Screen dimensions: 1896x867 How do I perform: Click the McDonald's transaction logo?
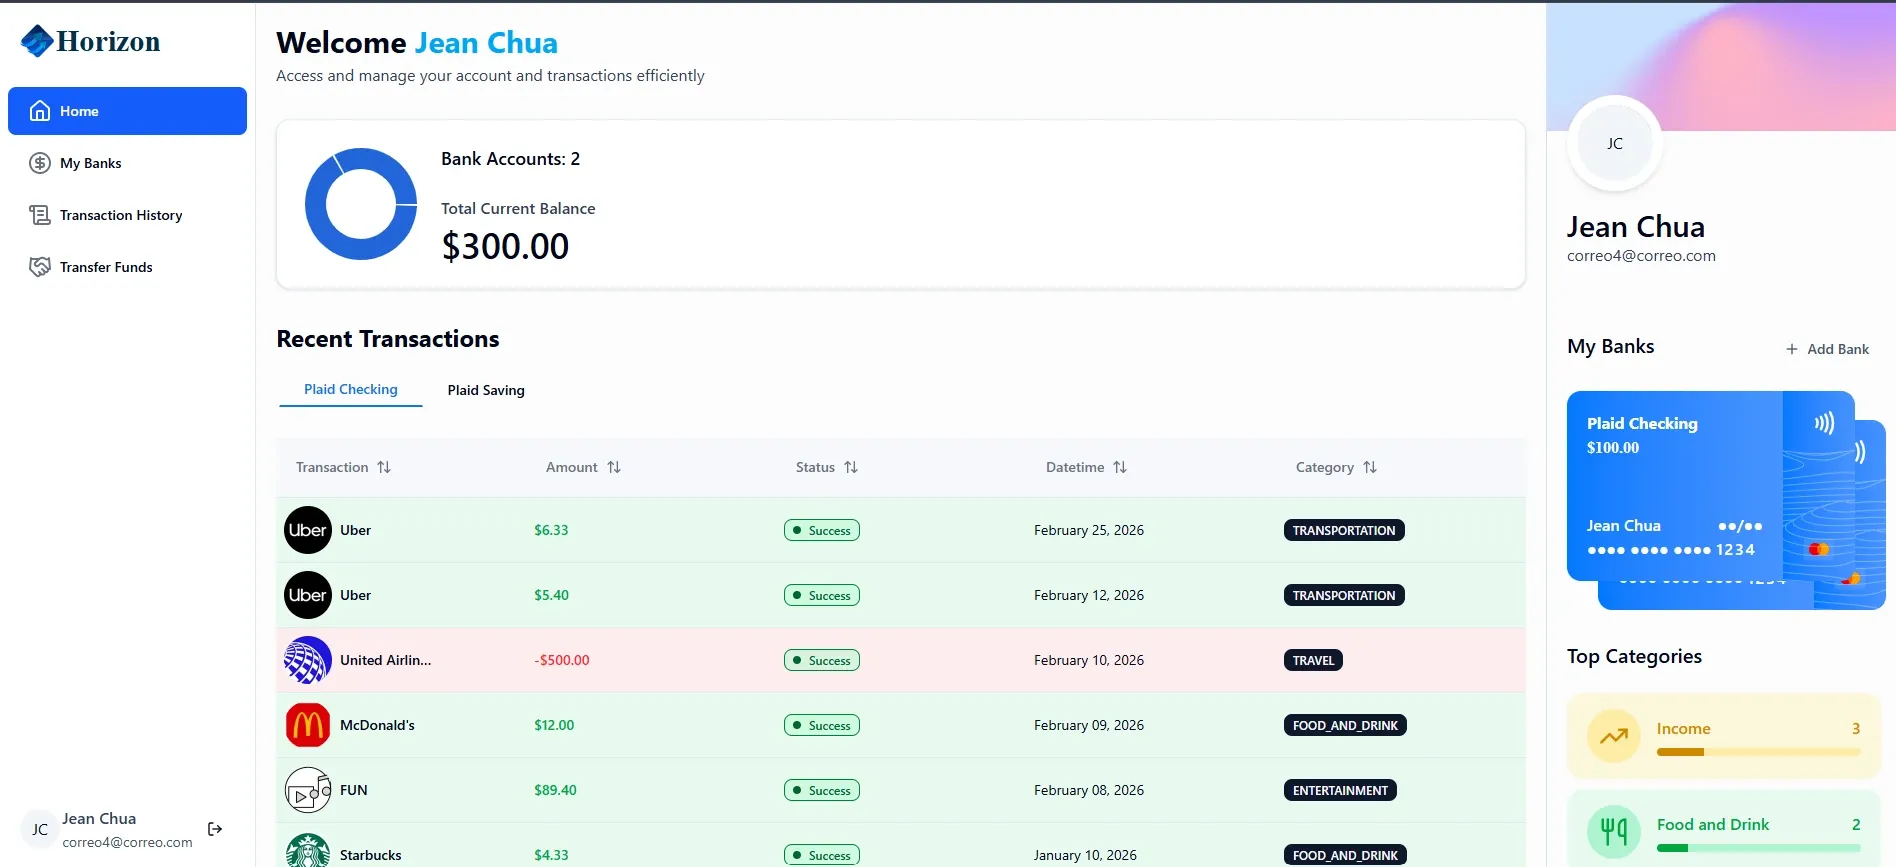[308, 725]
